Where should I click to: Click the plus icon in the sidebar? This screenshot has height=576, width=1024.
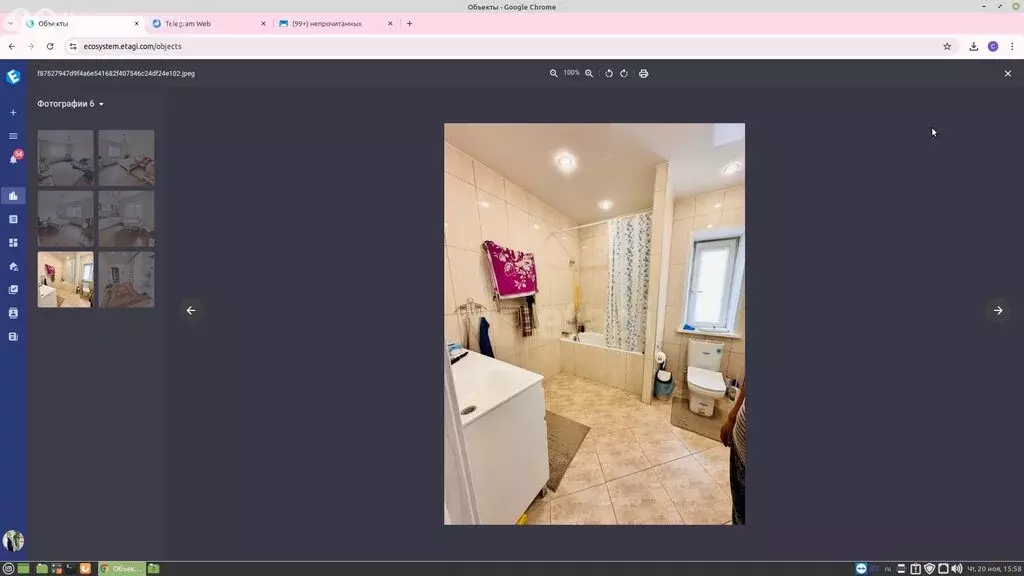(13, 112)
